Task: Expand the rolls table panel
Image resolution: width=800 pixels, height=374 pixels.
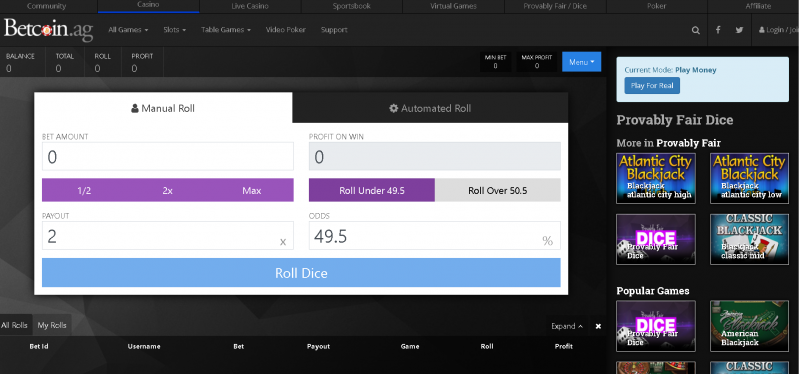Action: (x=567, y=326)
